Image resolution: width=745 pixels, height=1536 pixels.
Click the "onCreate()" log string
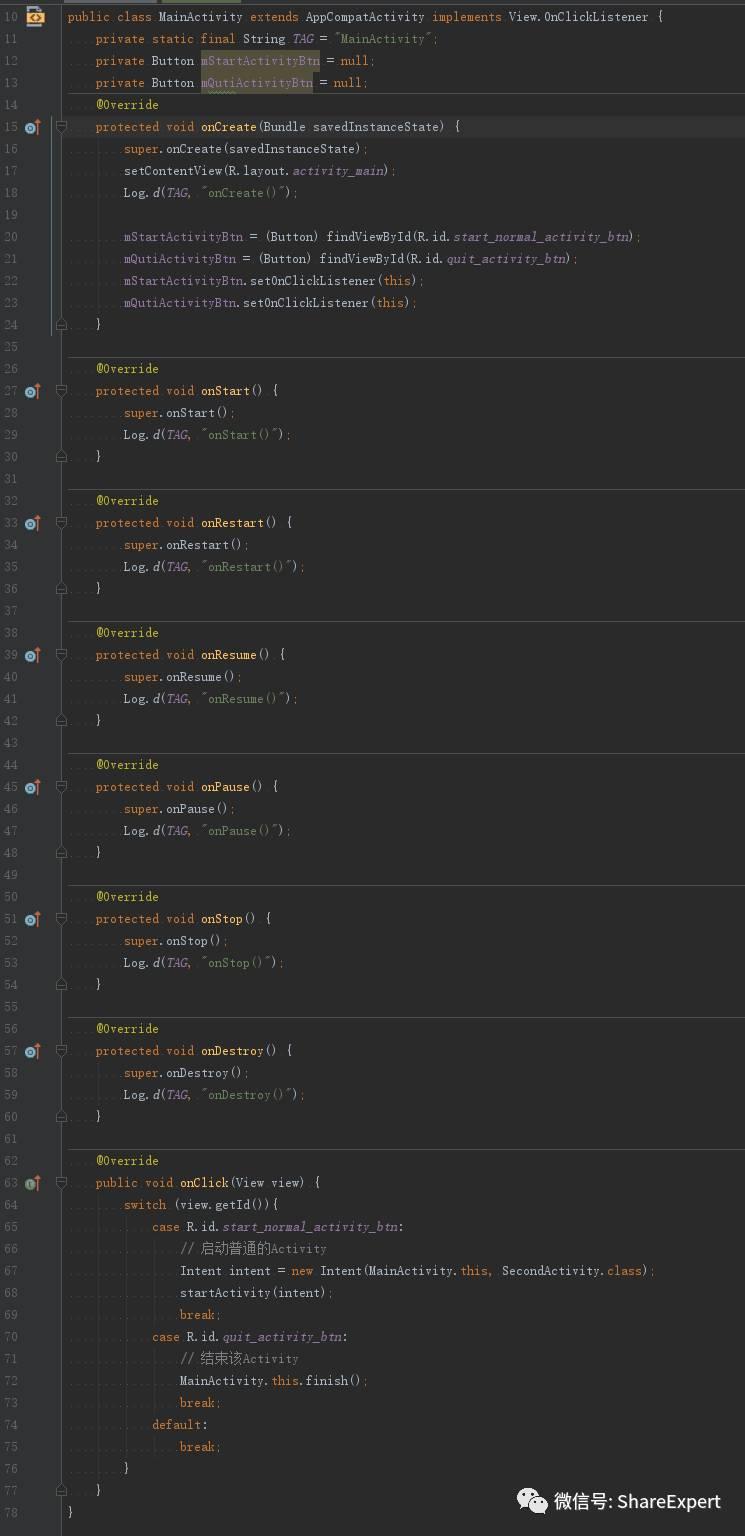coord(246,193)
